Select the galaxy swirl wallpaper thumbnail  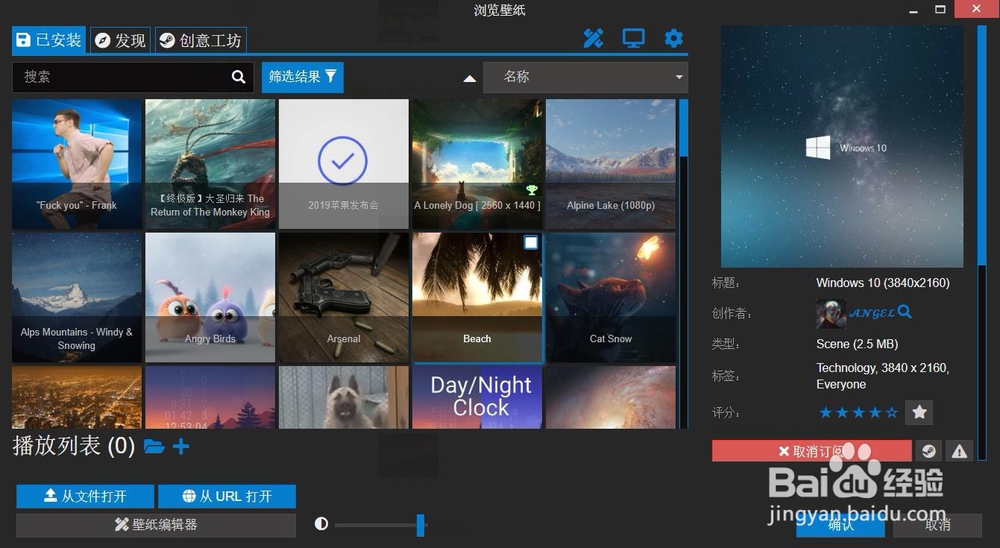[x=610, y=397]
